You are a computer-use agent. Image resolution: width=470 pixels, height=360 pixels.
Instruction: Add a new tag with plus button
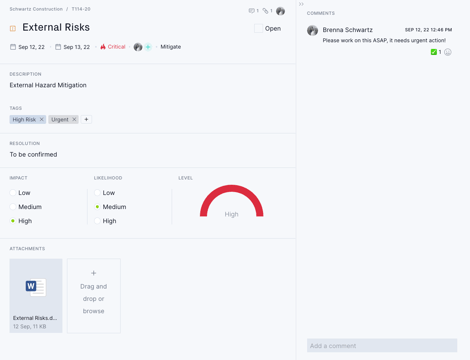point(86,119)
